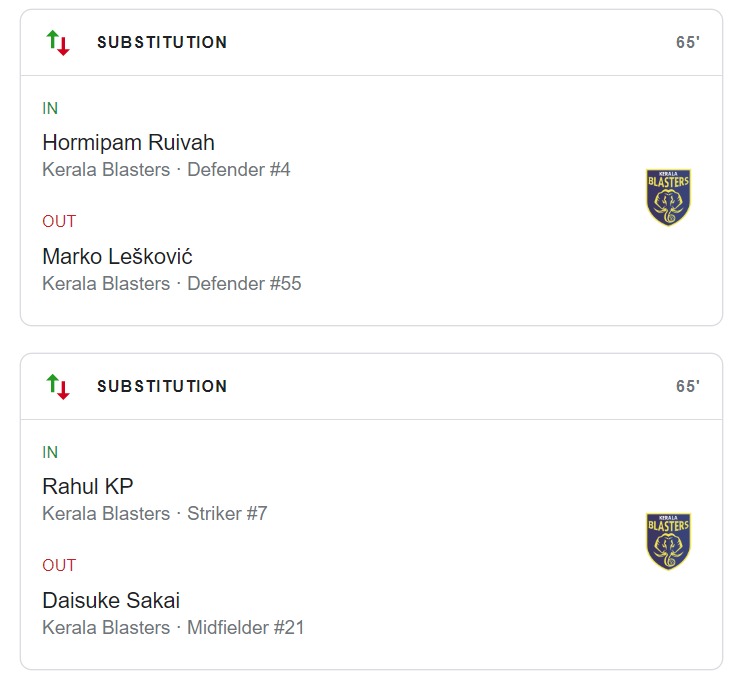Click the substitution arrows icon in Rahul KP's card
The image size is (737, 676).
pyautogui.click(x=58, y=386)
